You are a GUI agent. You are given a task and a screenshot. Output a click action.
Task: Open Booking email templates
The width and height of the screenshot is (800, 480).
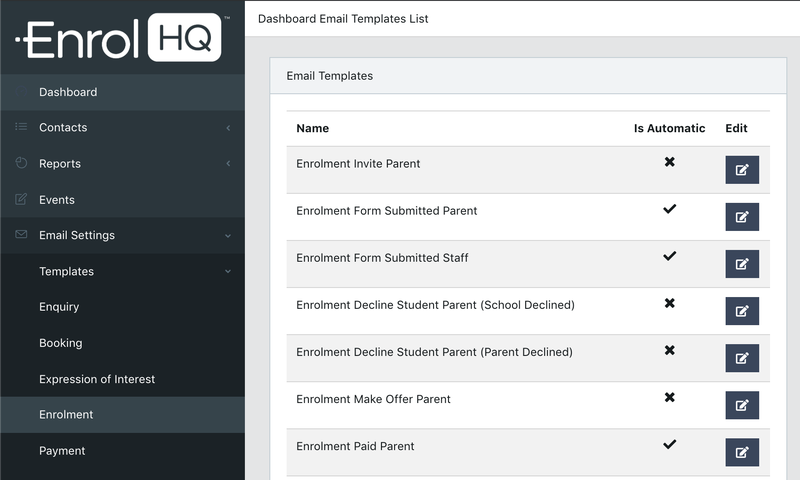click(61, 343)
